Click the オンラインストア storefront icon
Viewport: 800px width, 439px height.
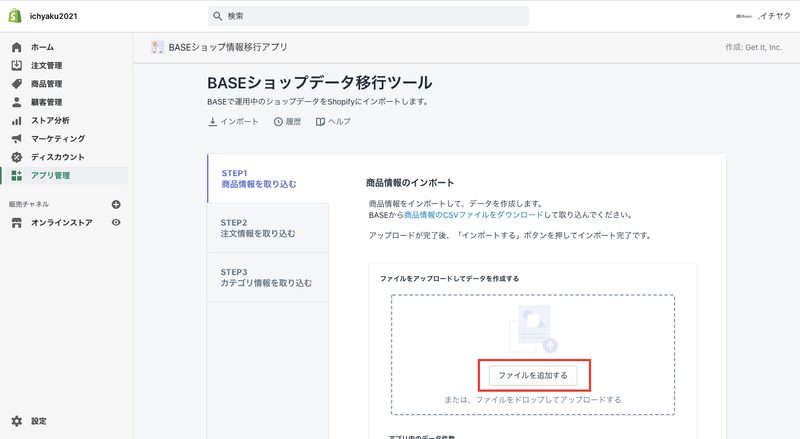click(x=16, y=223)
